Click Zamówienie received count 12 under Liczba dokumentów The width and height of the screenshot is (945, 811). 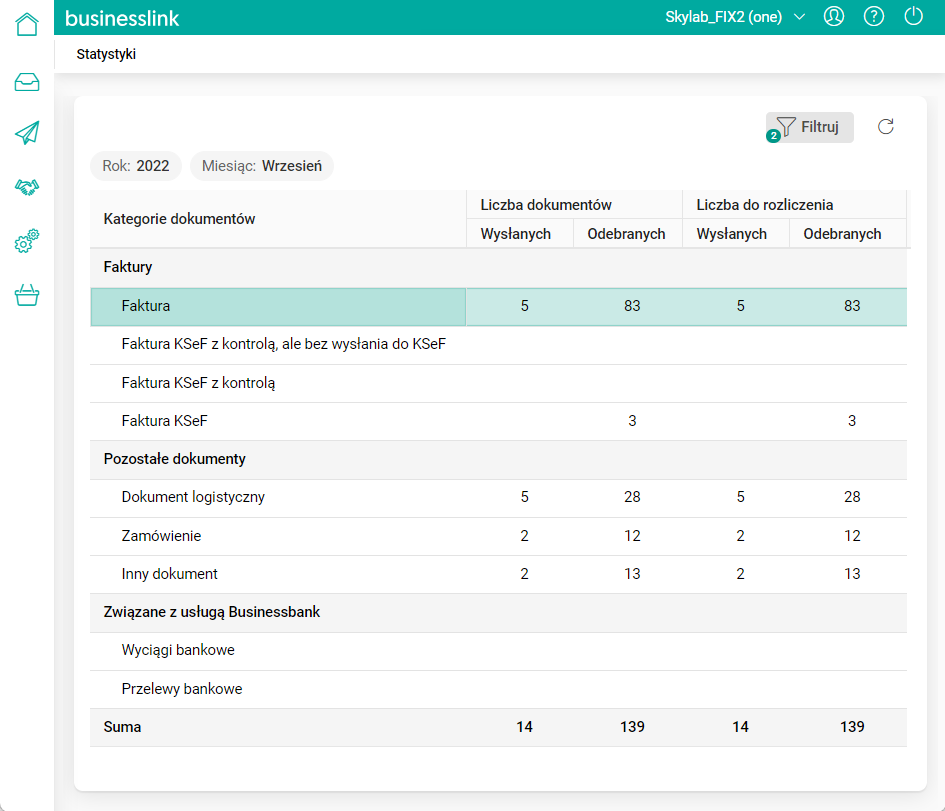tap(632, 536)
